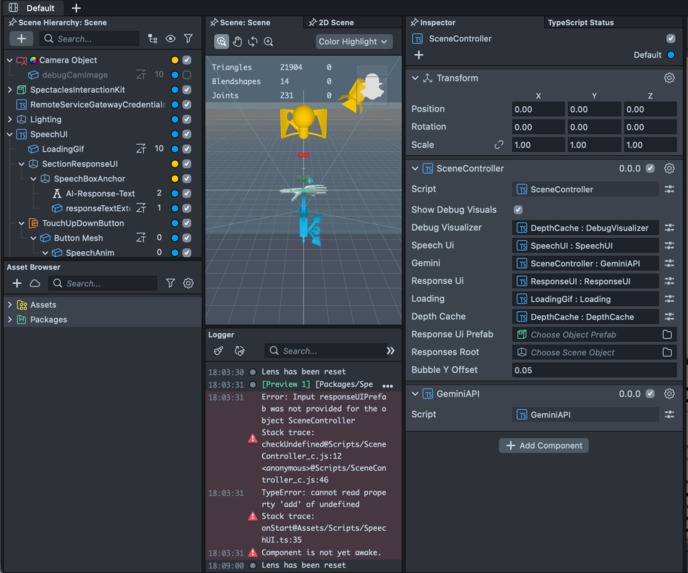The height and width of the screenshot is (573, 688).
Task: Open Transform component settings gear
Action: tap(669, 78)
